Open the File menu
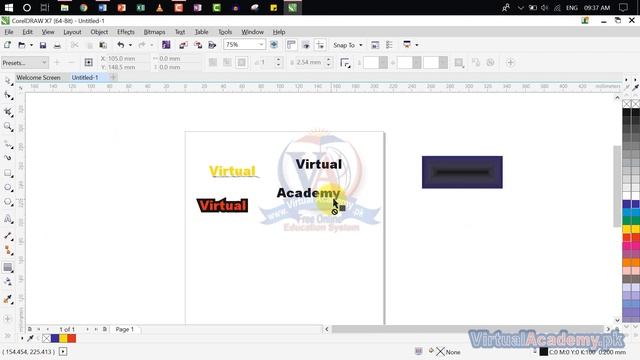The image size is (640, 360). (9, 32)
